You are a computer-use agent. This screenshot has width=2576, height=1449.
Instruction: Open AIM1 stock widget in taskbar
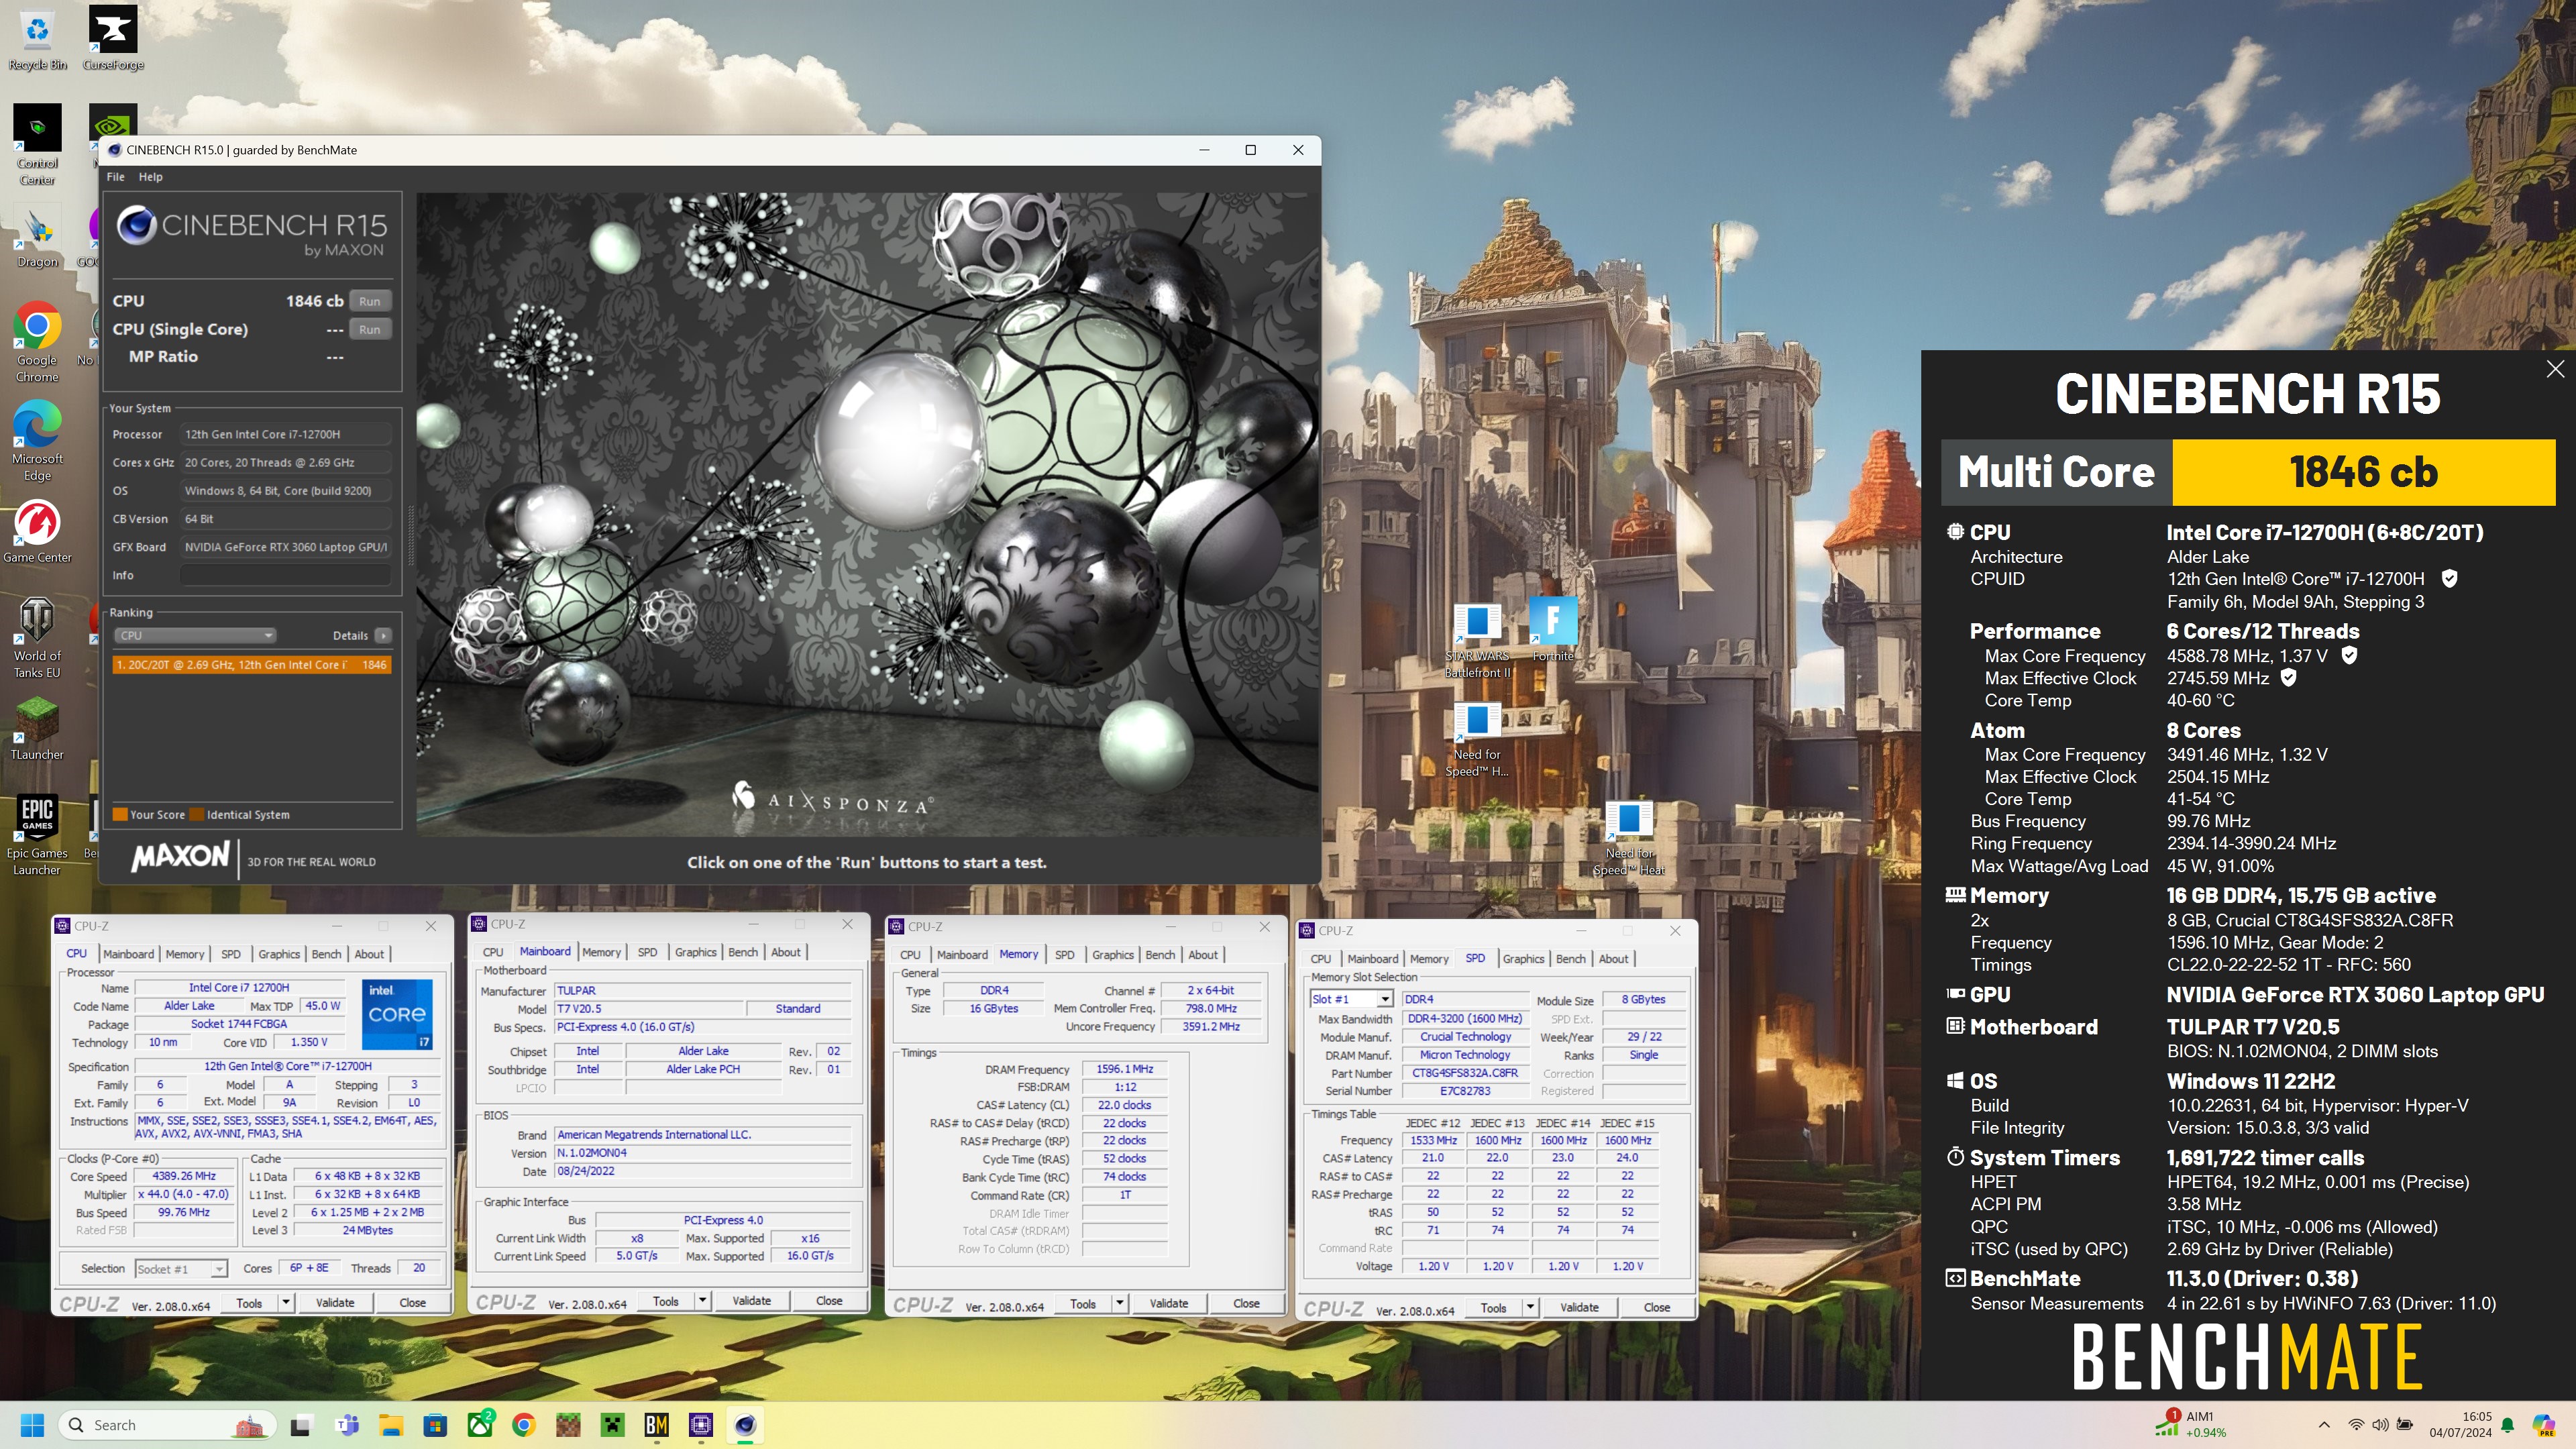tap(2192, 1425)
